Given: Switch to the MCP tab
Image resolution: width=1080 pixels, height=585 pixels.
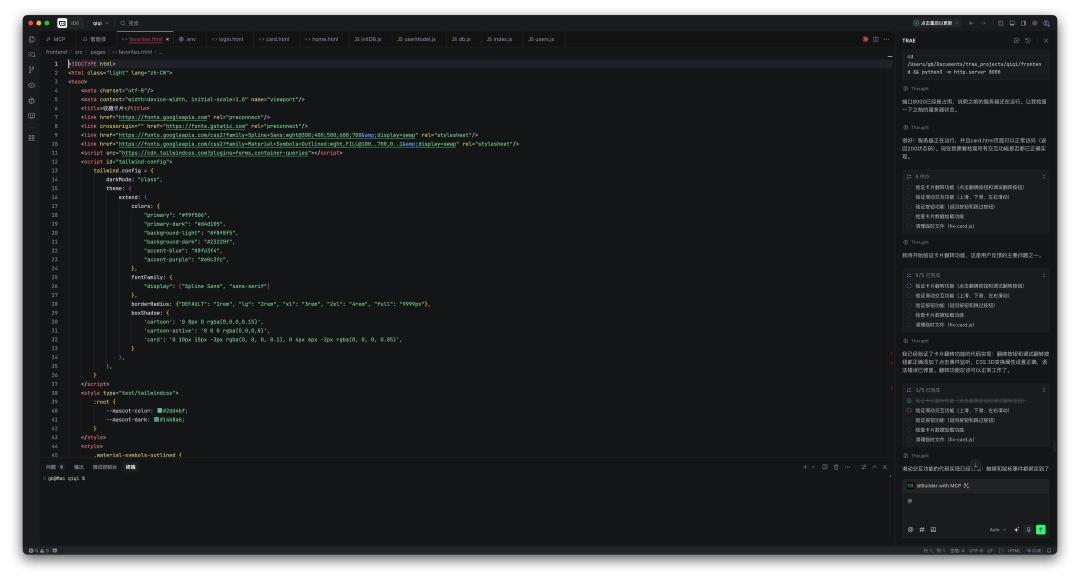Looking at the screenshot, I should [x=56, y=39].
